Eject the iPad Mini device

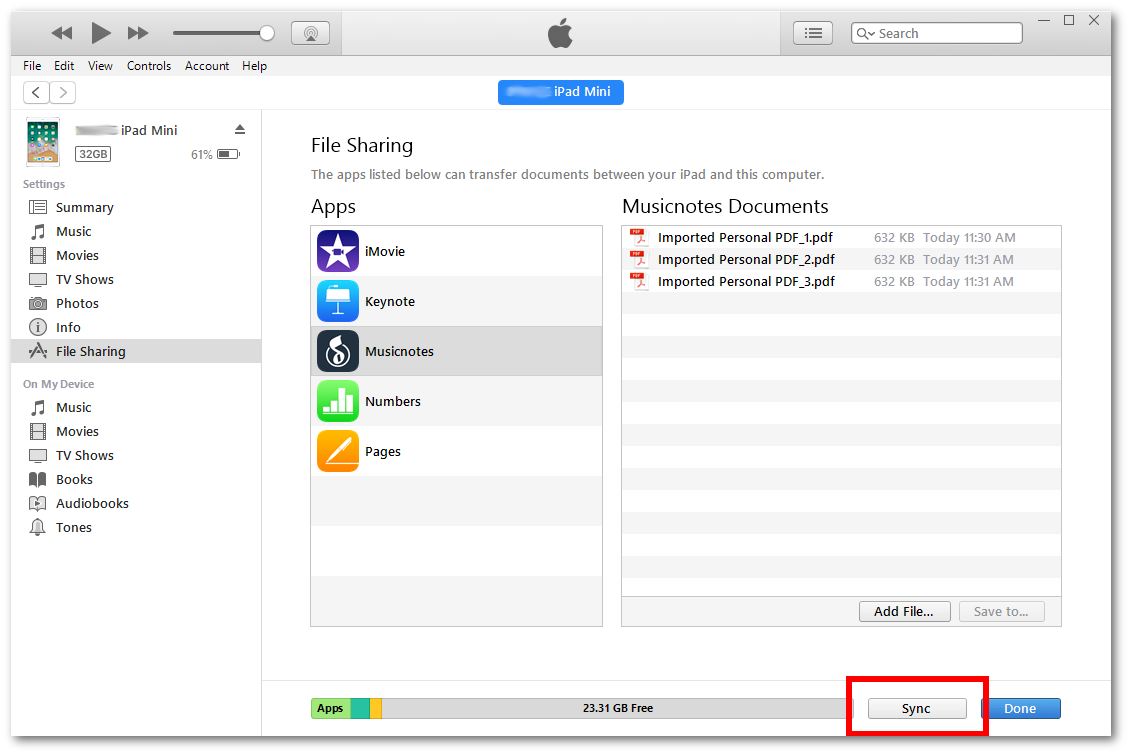pyautogui.click(x=240, y=130)
